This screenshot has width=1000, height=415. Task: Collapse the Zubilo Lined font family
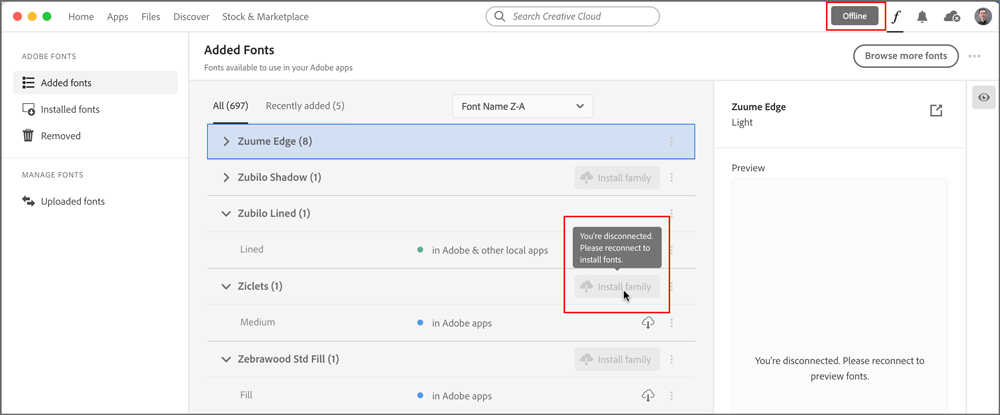pos(226,214)
